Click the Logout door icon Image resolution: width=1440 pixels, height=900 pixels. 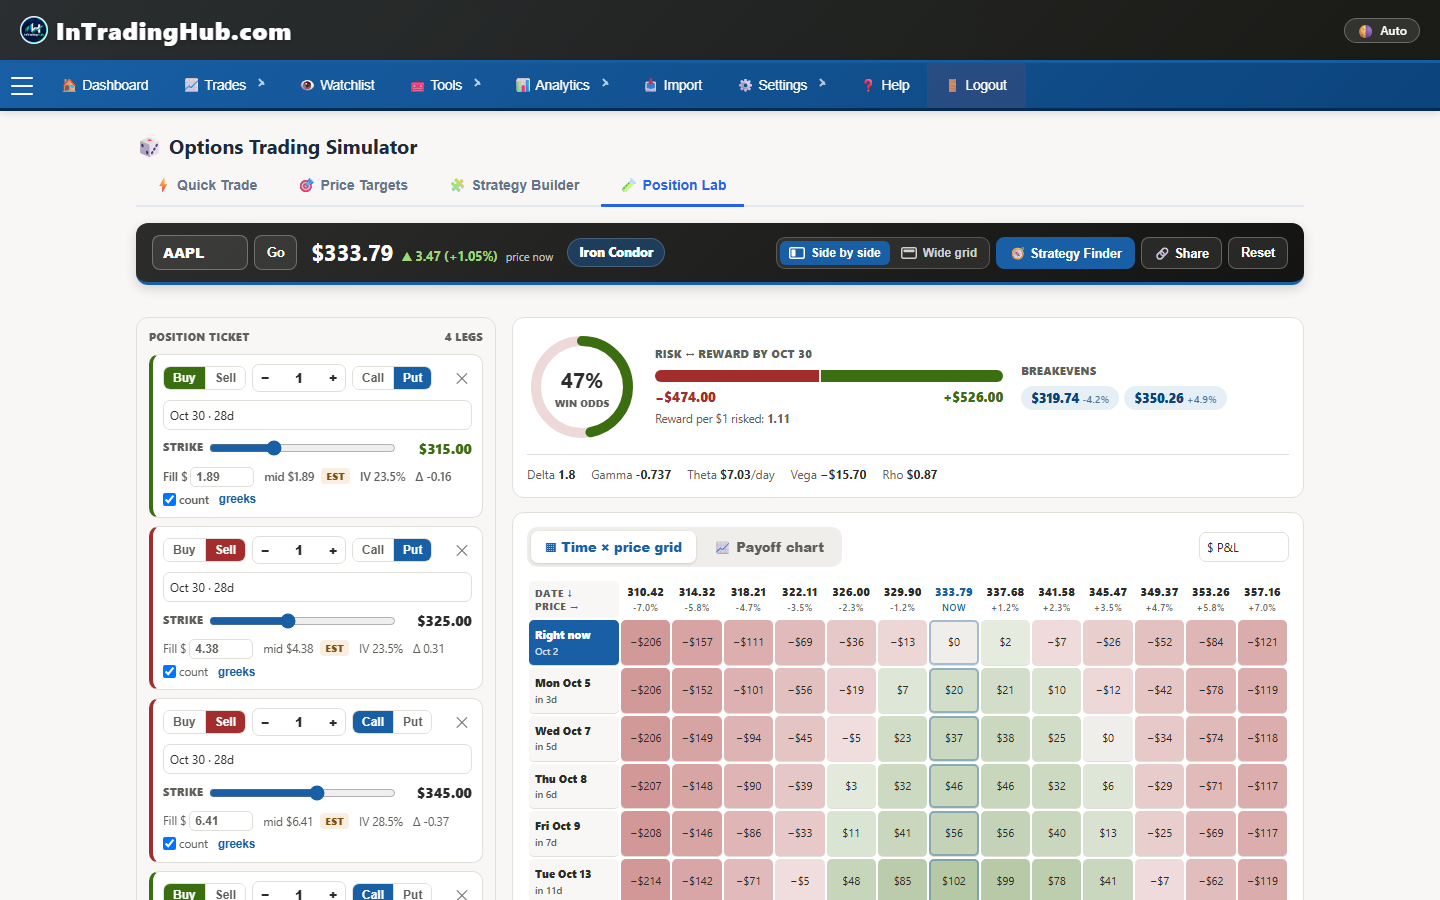click(952, 85)
